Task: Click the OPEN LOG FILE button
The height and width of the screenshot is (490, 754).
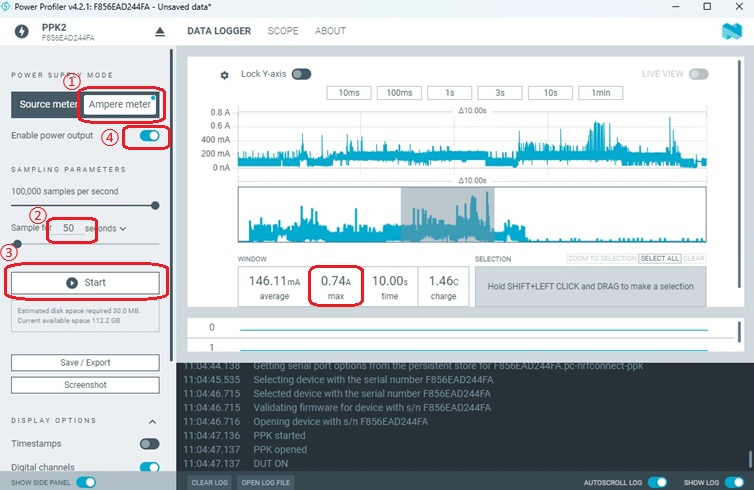Action: (x=265, y=482)
